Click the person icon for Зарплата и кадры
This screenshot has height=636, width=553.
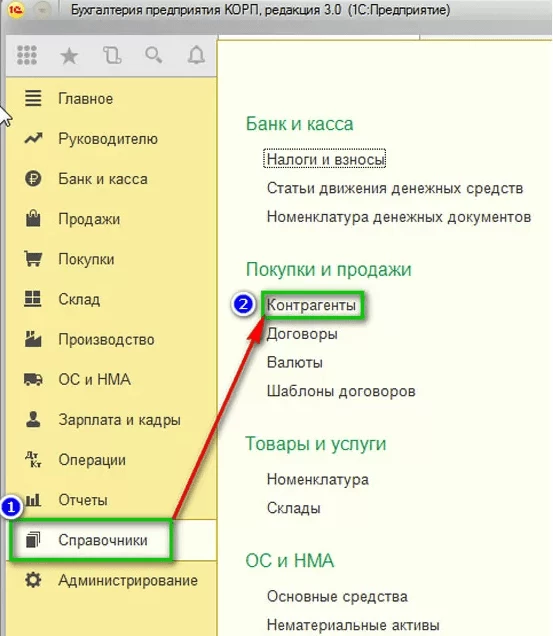point(33,419)
